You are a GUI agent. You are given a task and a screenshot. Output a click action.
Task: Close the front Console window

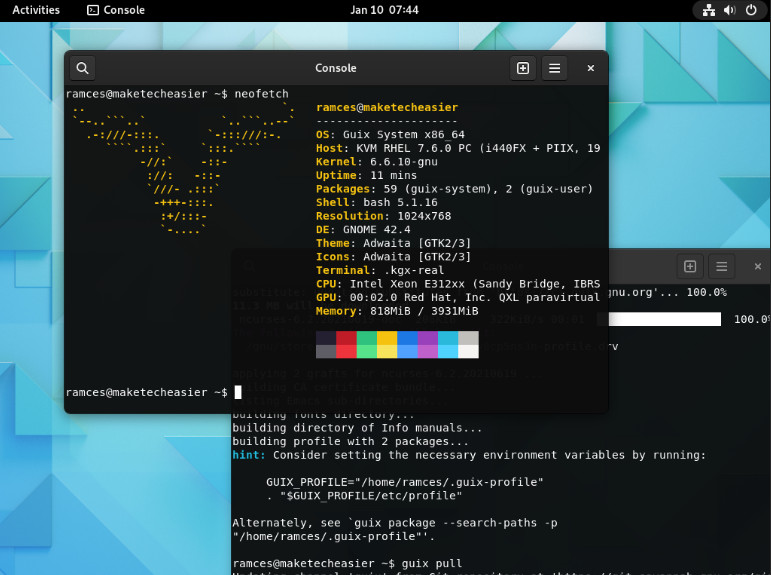(591, 68)
